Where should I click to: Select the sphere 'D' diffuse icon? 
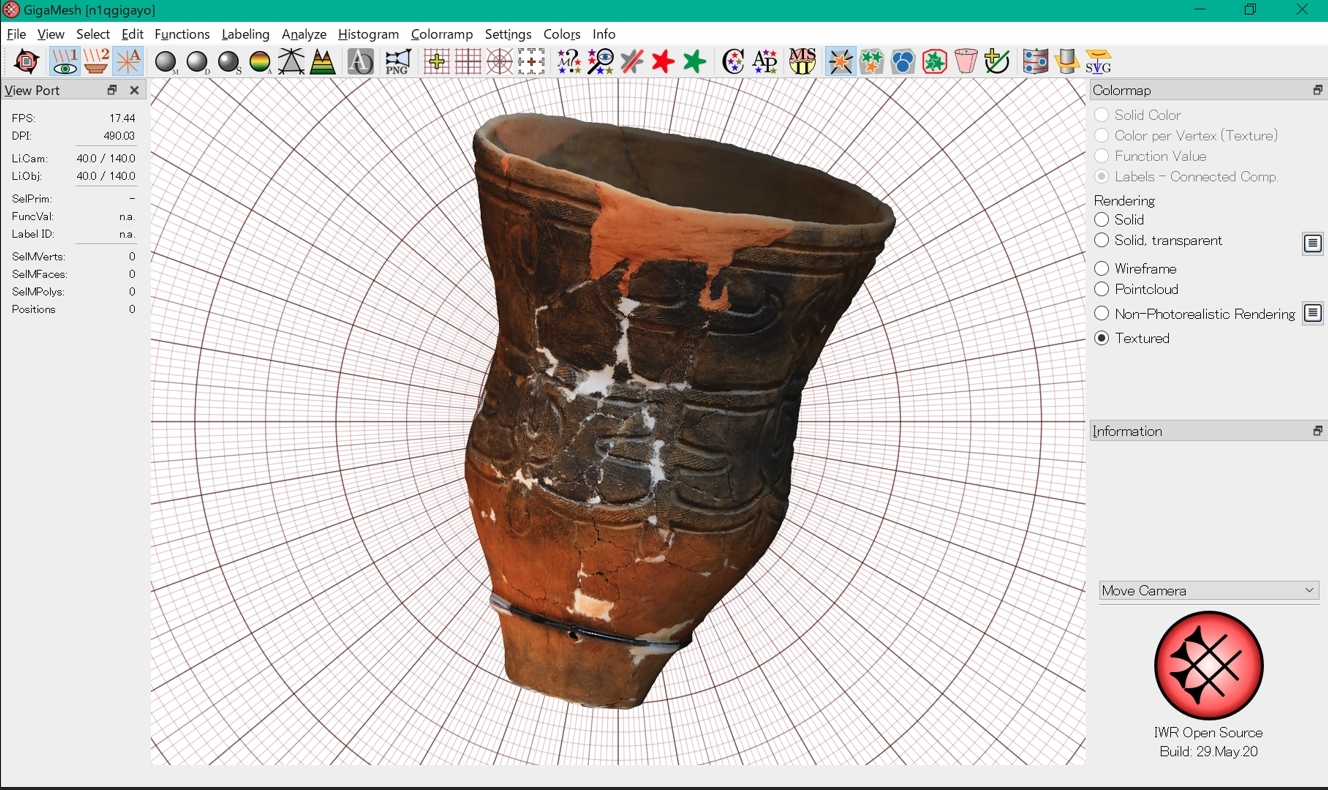(198, 62)
